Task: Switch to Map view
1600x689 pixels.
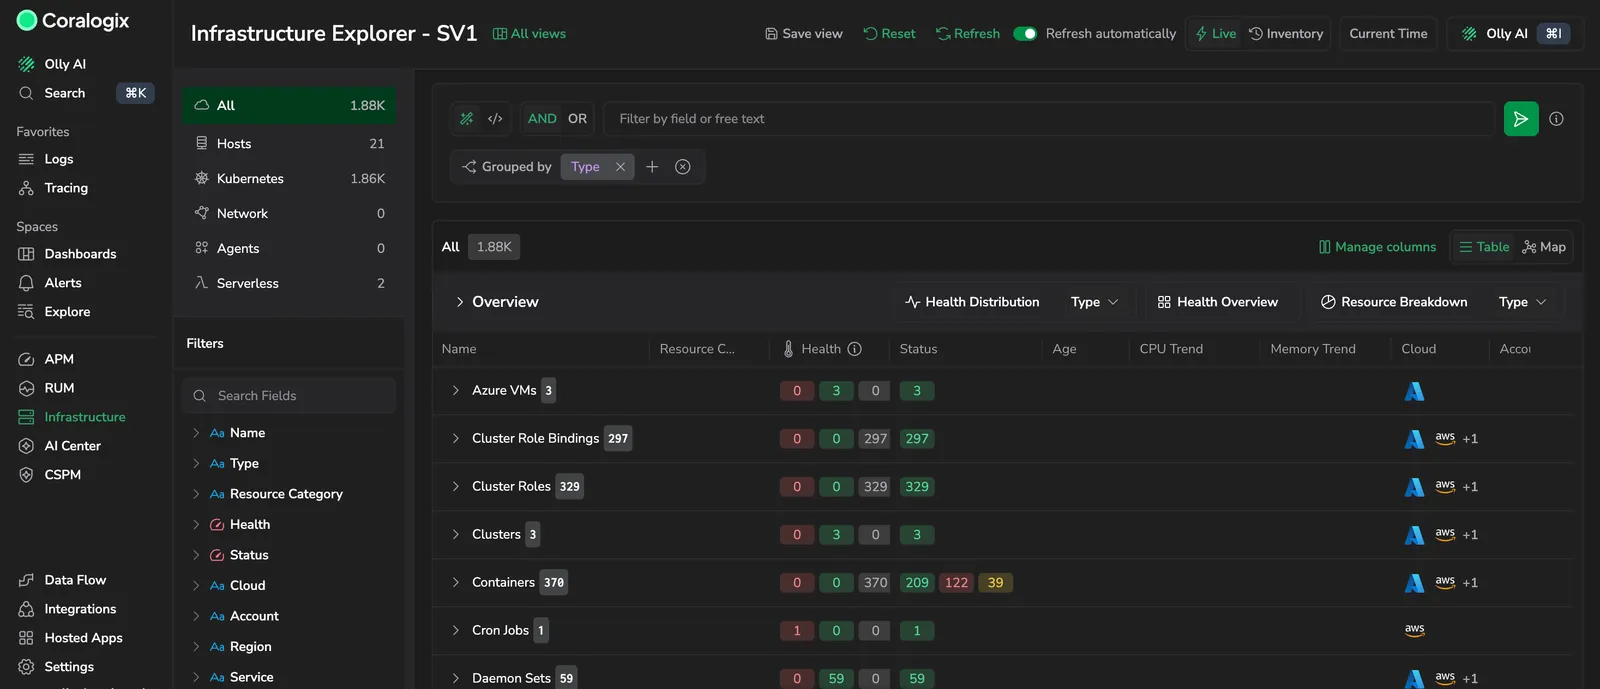Action: [1544, 247]
